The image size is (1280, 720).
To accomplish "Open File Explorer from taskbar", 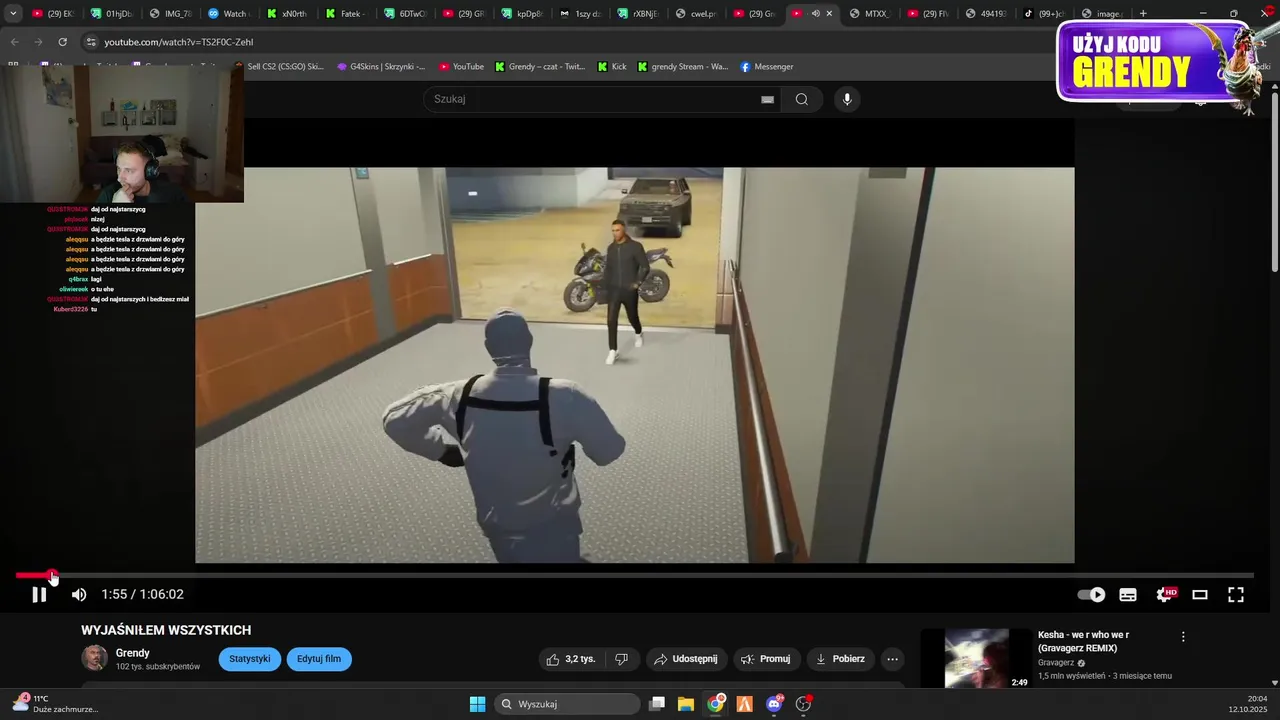I will click(x=686, y=704).
